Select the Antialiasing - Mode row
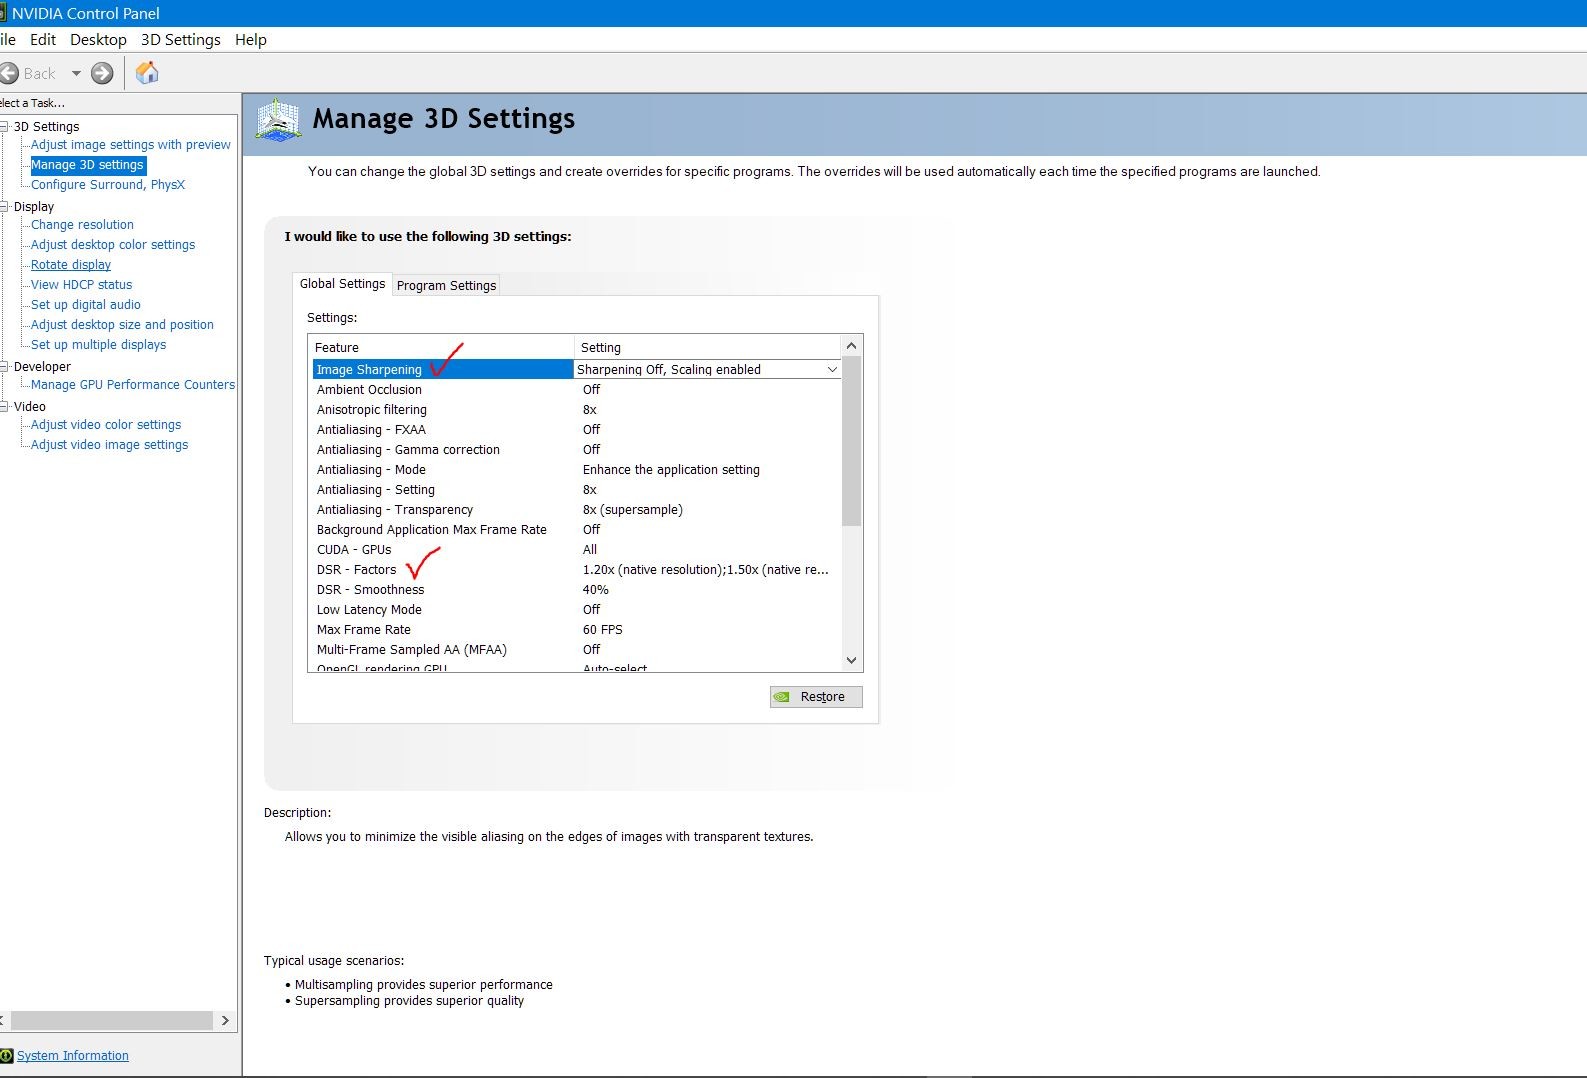The image size is (1587, 1078). pos(577,470)
